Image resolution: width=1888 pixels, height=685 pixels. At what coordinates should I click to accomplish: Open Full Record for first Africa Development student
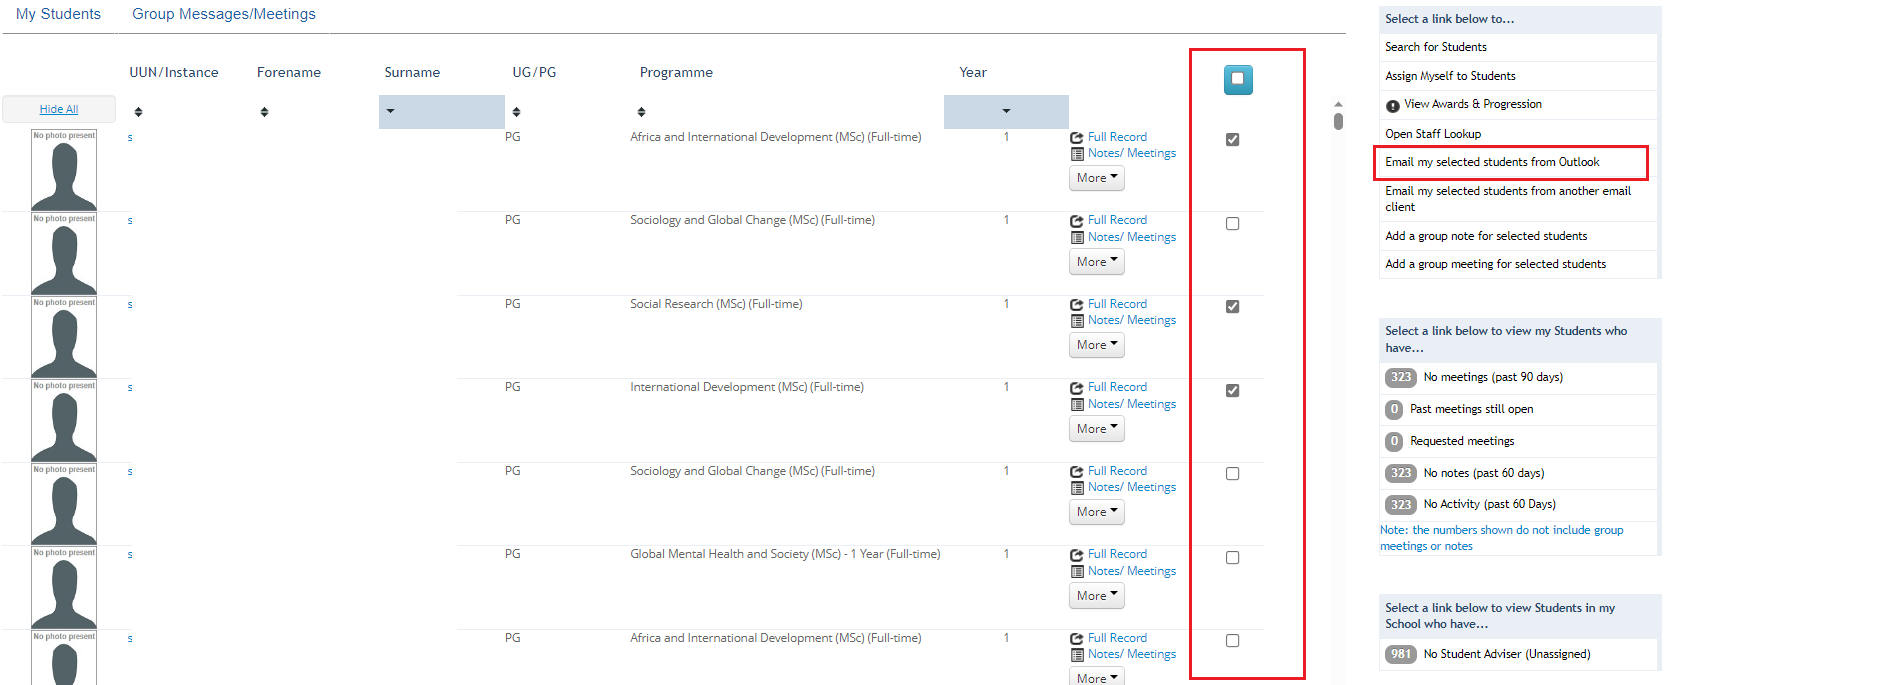(1117, 137)
